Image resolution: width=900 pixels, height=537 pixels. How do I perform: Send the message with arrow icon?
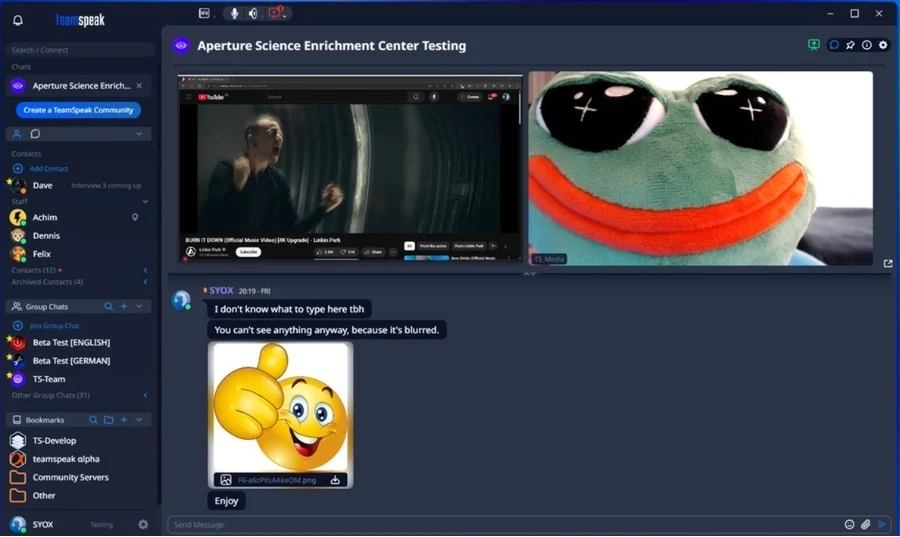tap(882, 524)
